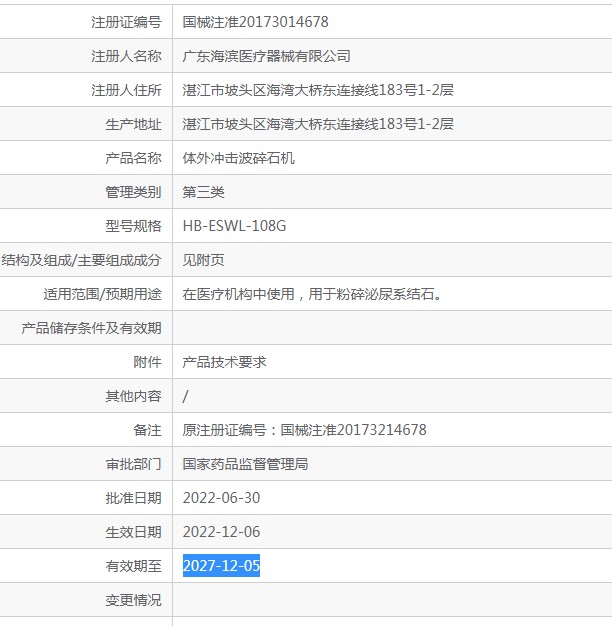Click the remark text containing 原注册证编号
Viewport: 612px width, 626px height.
(x=304, y=430)
